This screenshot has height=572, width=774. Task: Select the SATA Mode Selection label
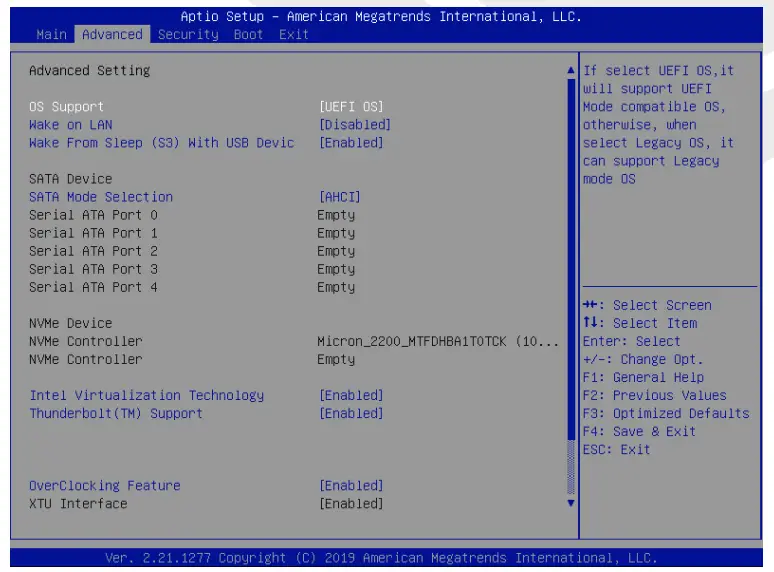[x=101, y=197]
